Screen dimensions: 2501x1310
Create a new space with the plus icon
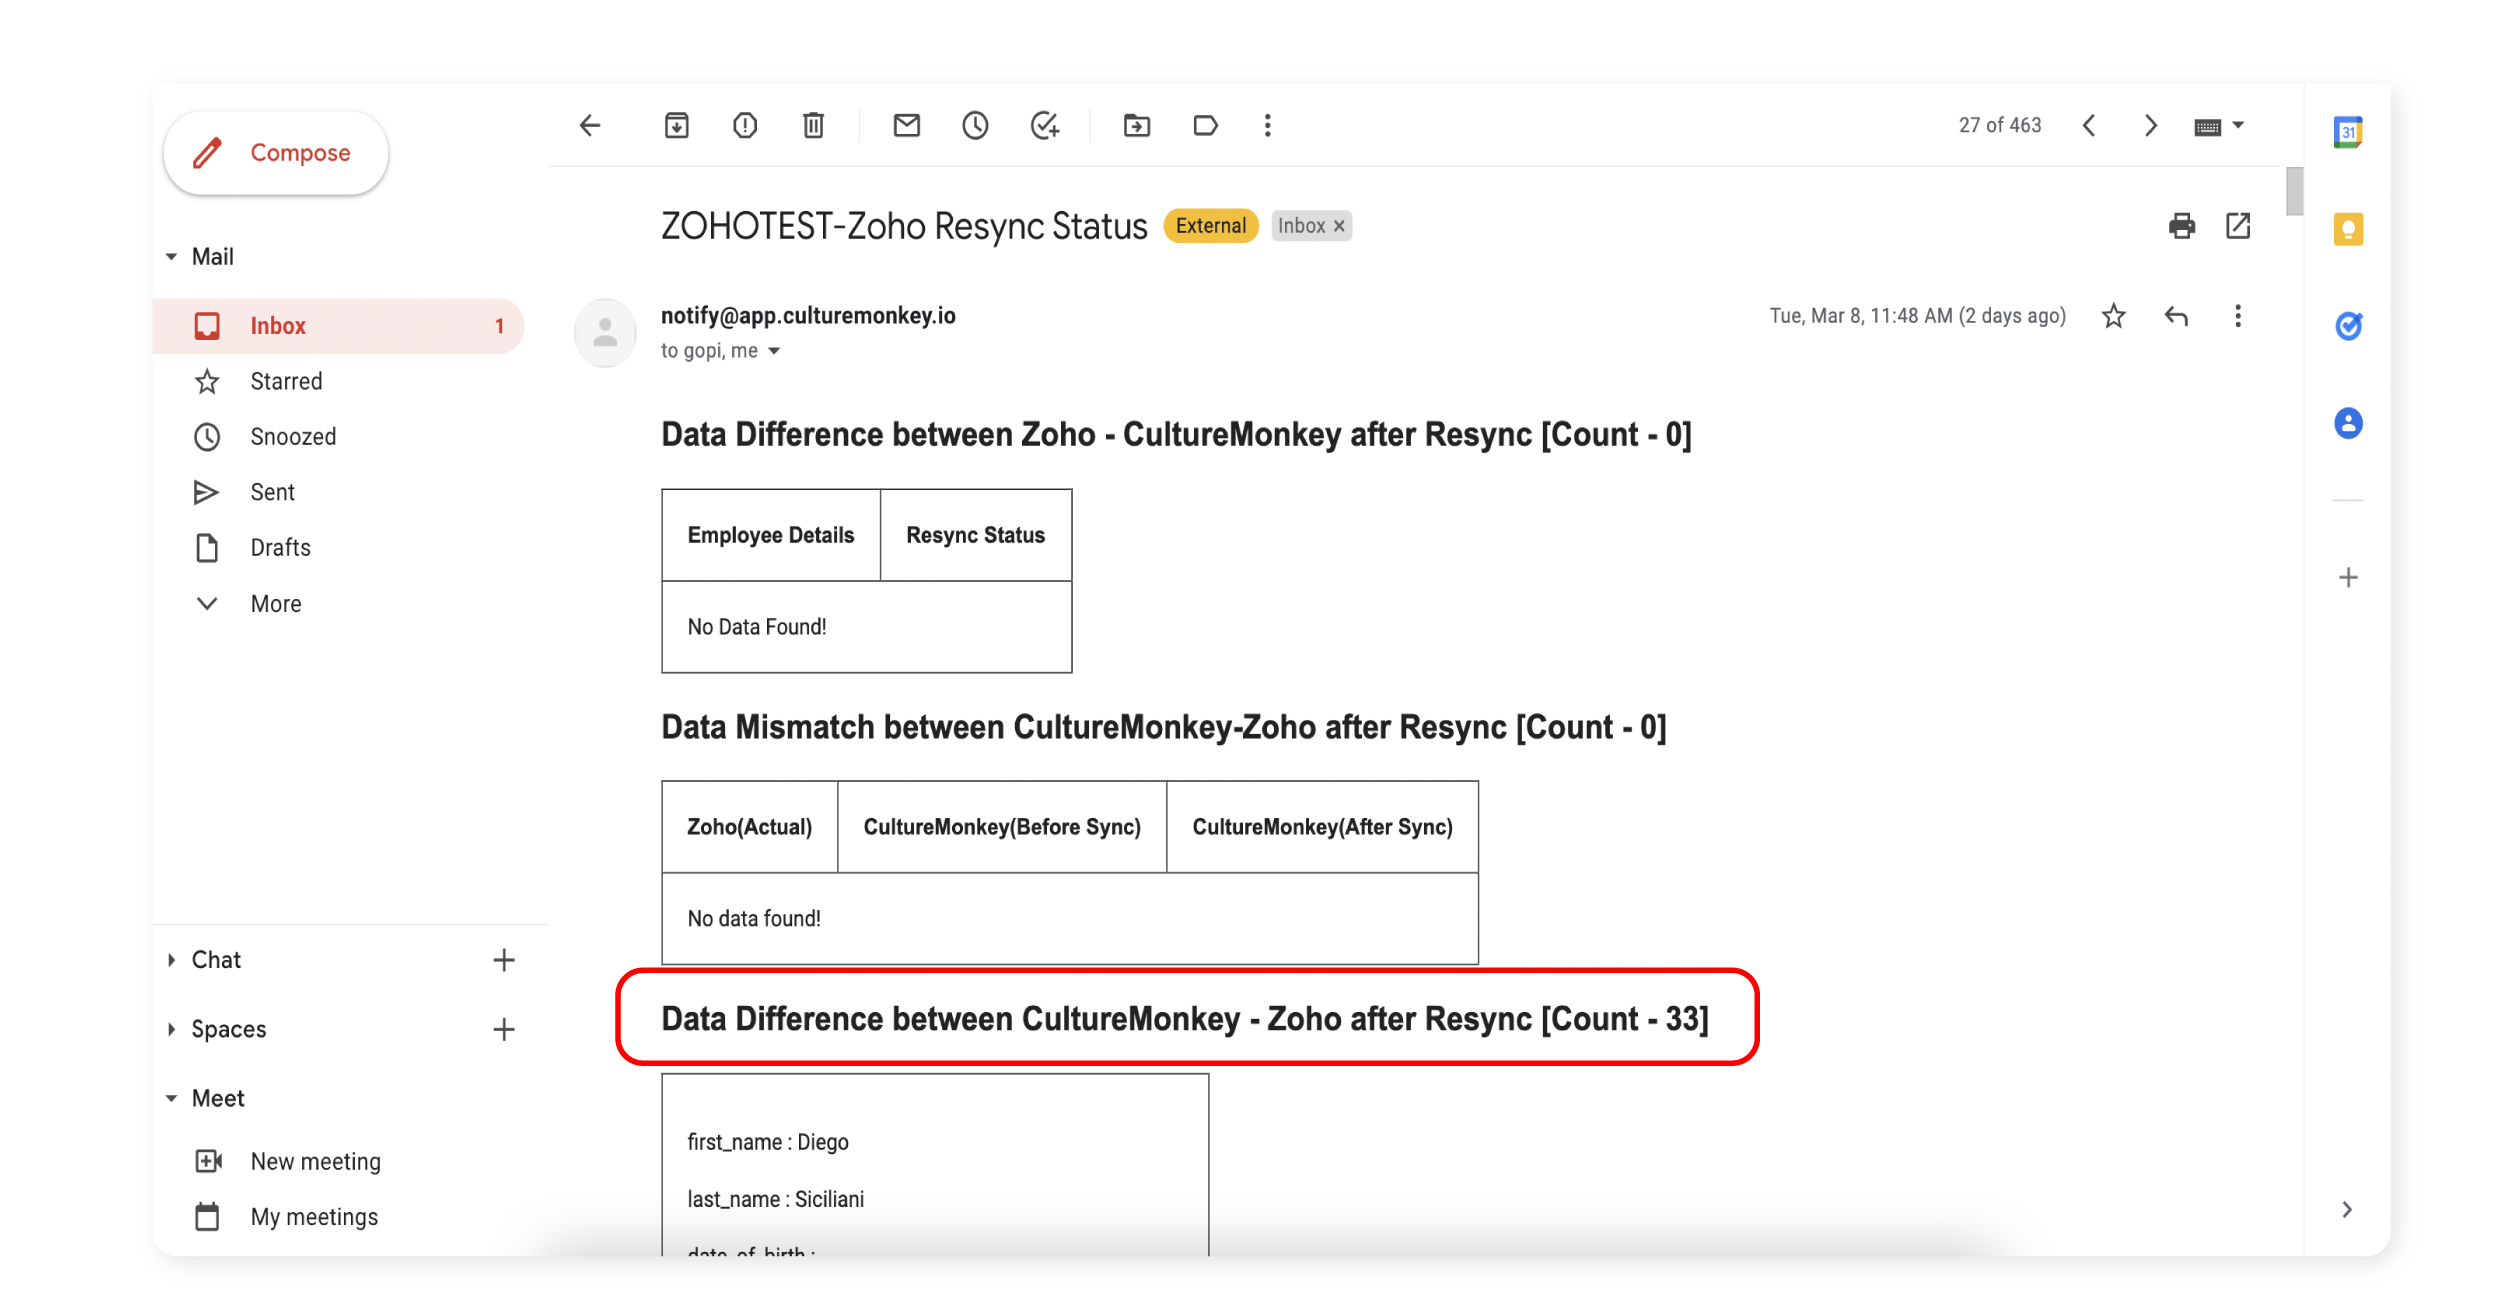(504, 1029)
